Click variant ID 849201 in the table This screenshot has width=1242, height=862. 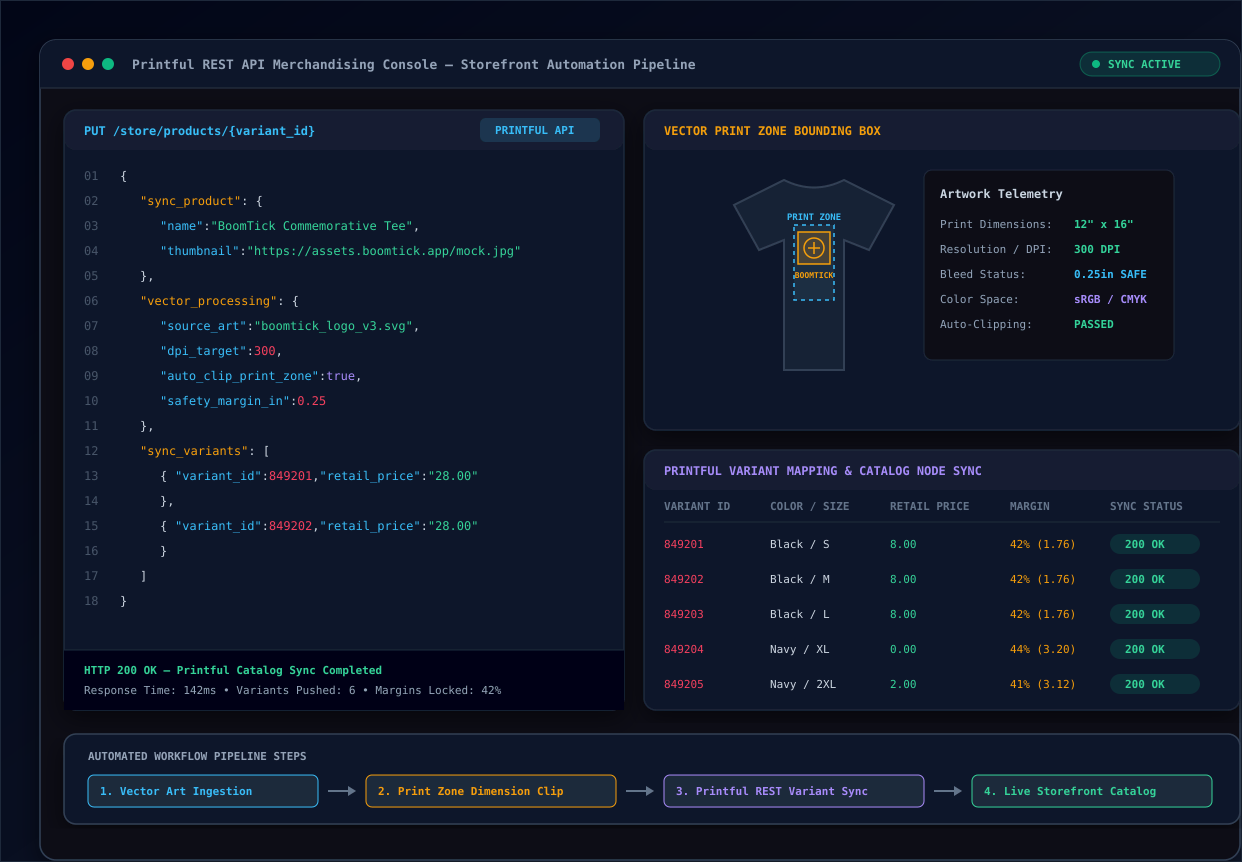point(684,544)
